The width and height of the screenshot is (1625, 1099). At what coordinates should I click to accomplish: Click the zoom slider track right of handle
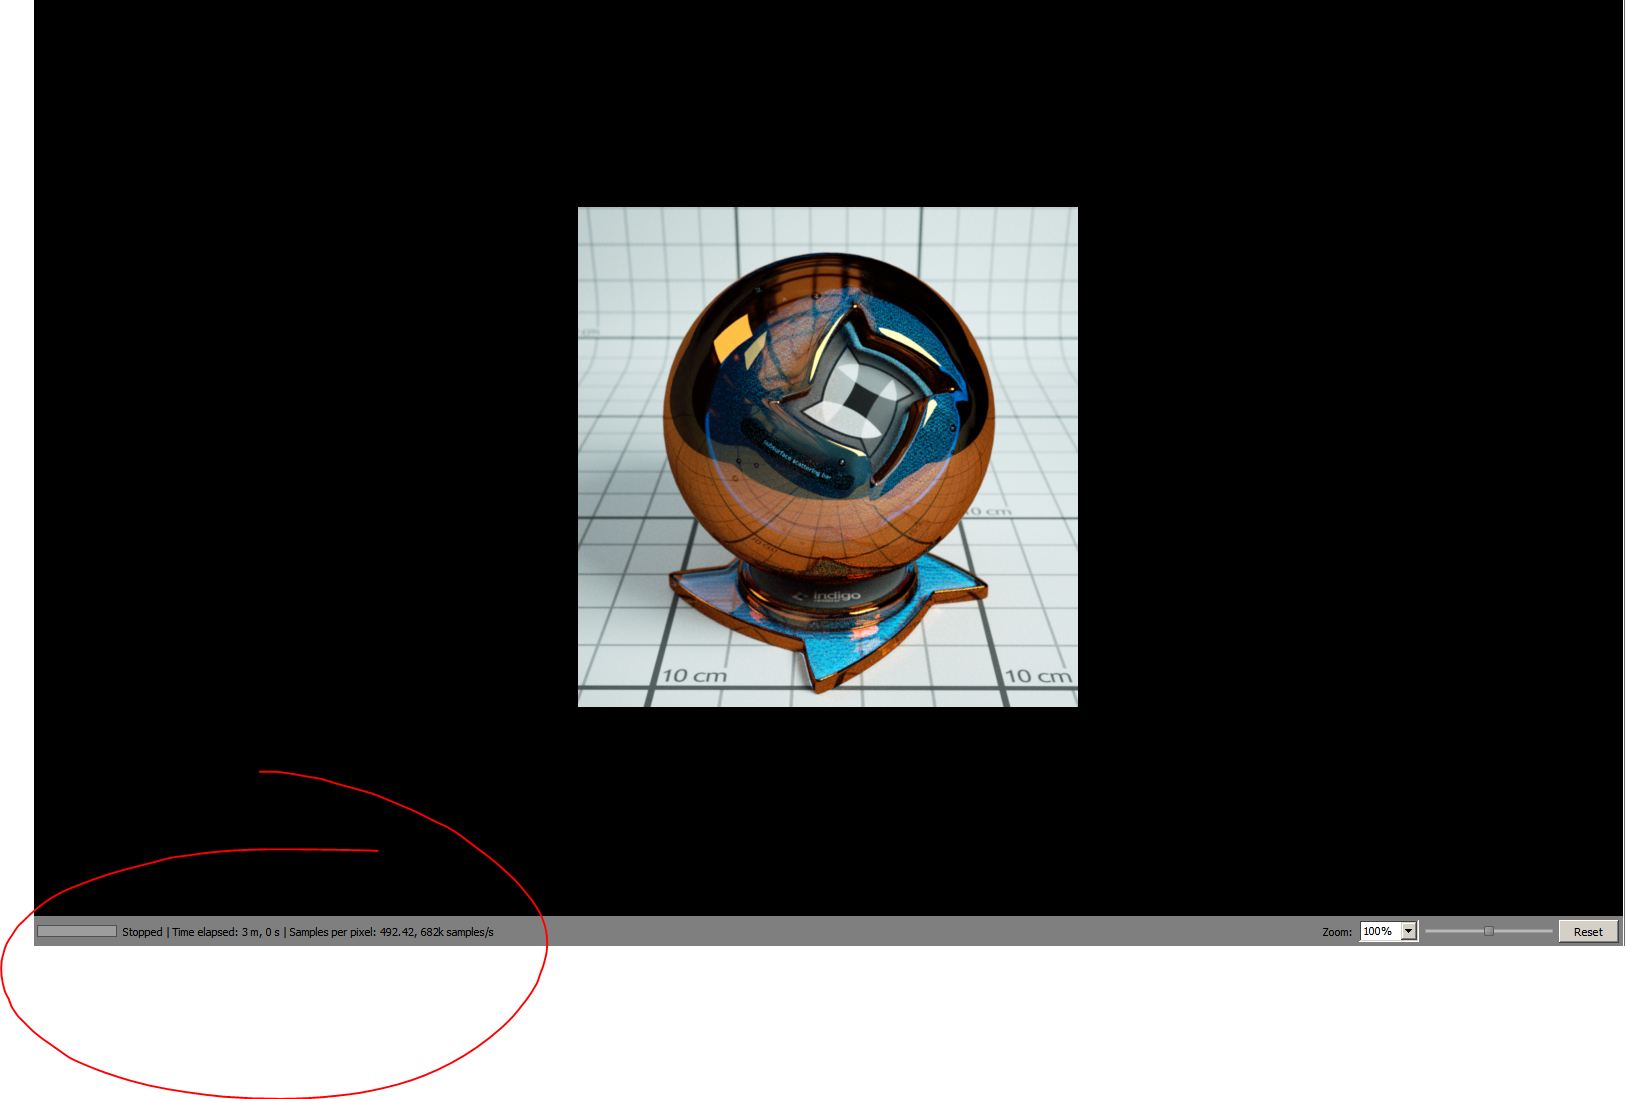1522,931
